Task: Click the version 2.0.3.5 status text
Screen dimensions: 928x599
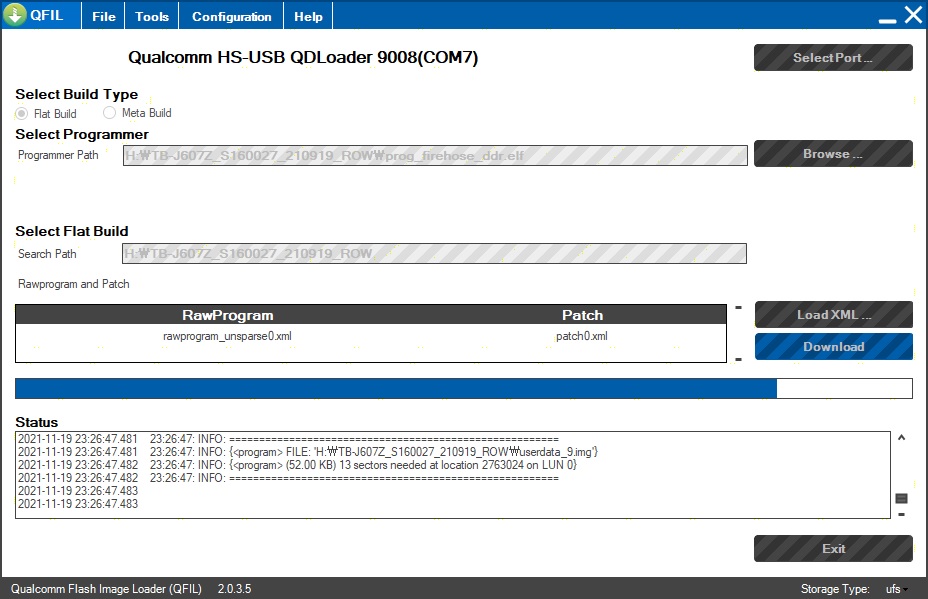Action: [234, 589]
